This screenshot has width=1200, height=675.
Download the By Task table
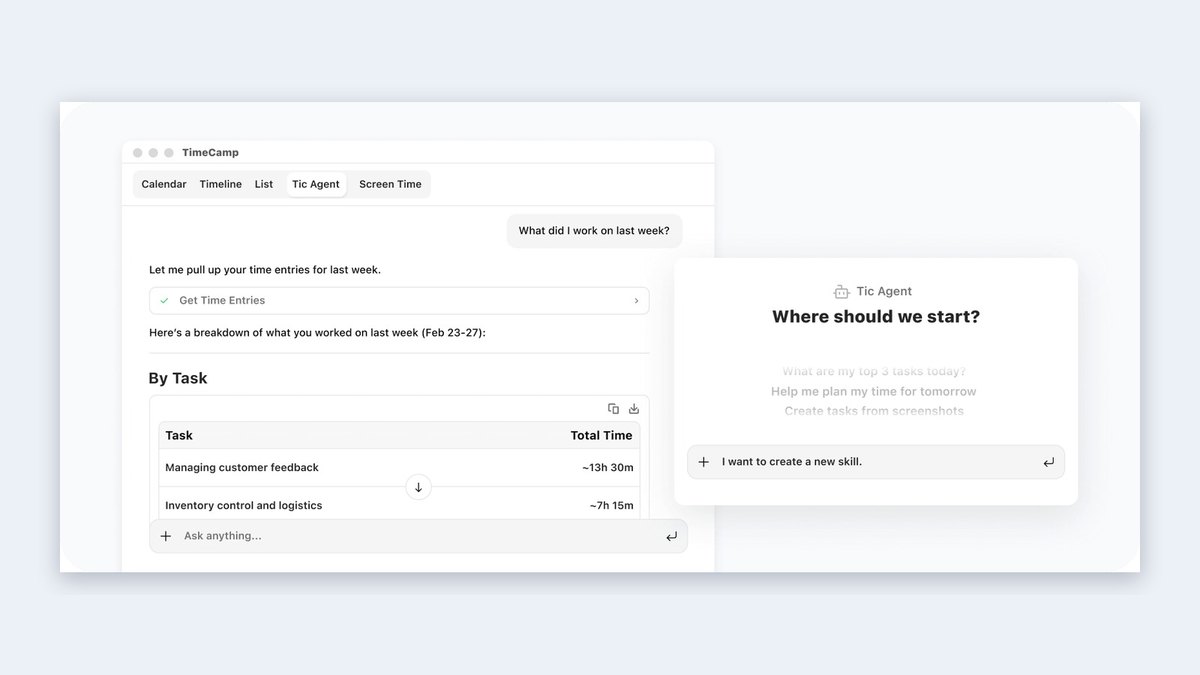point(634,408)
